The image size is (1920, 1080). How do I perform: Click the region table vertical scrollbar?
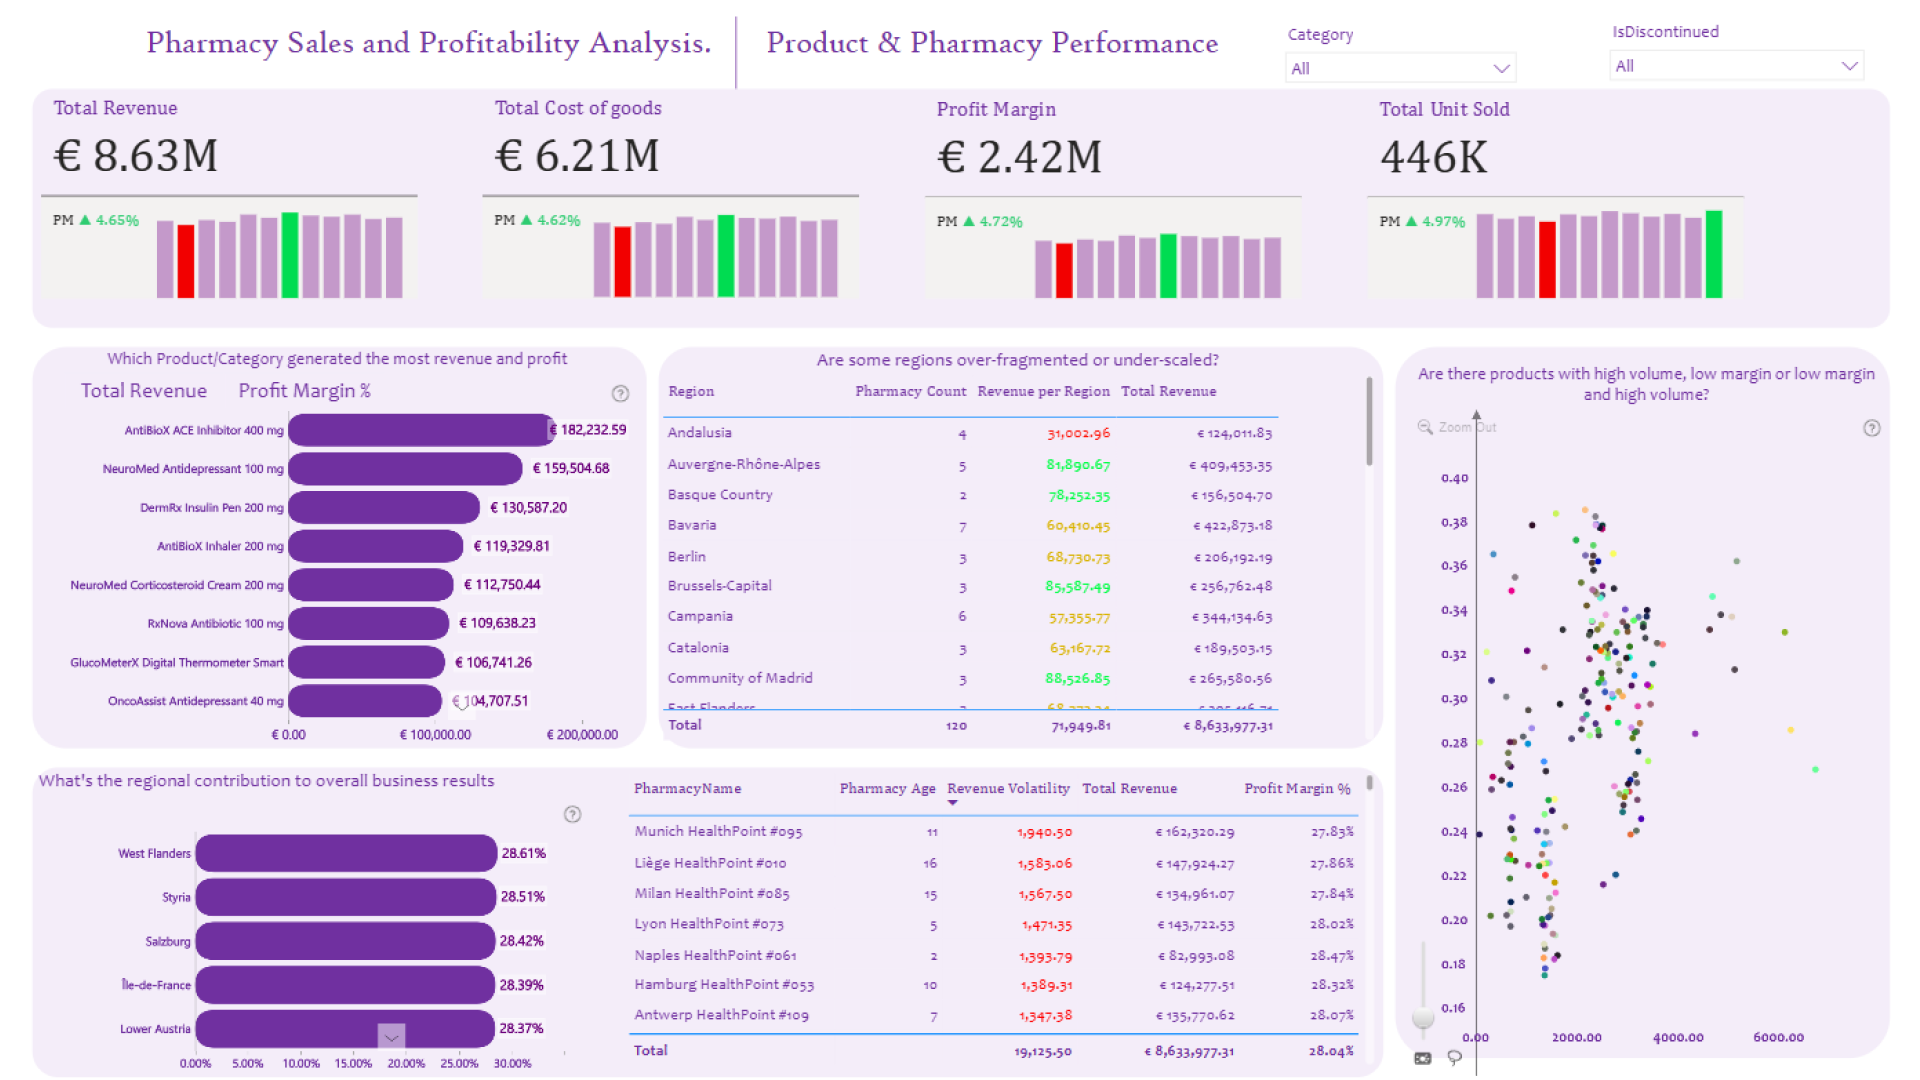pos(1369,420)
